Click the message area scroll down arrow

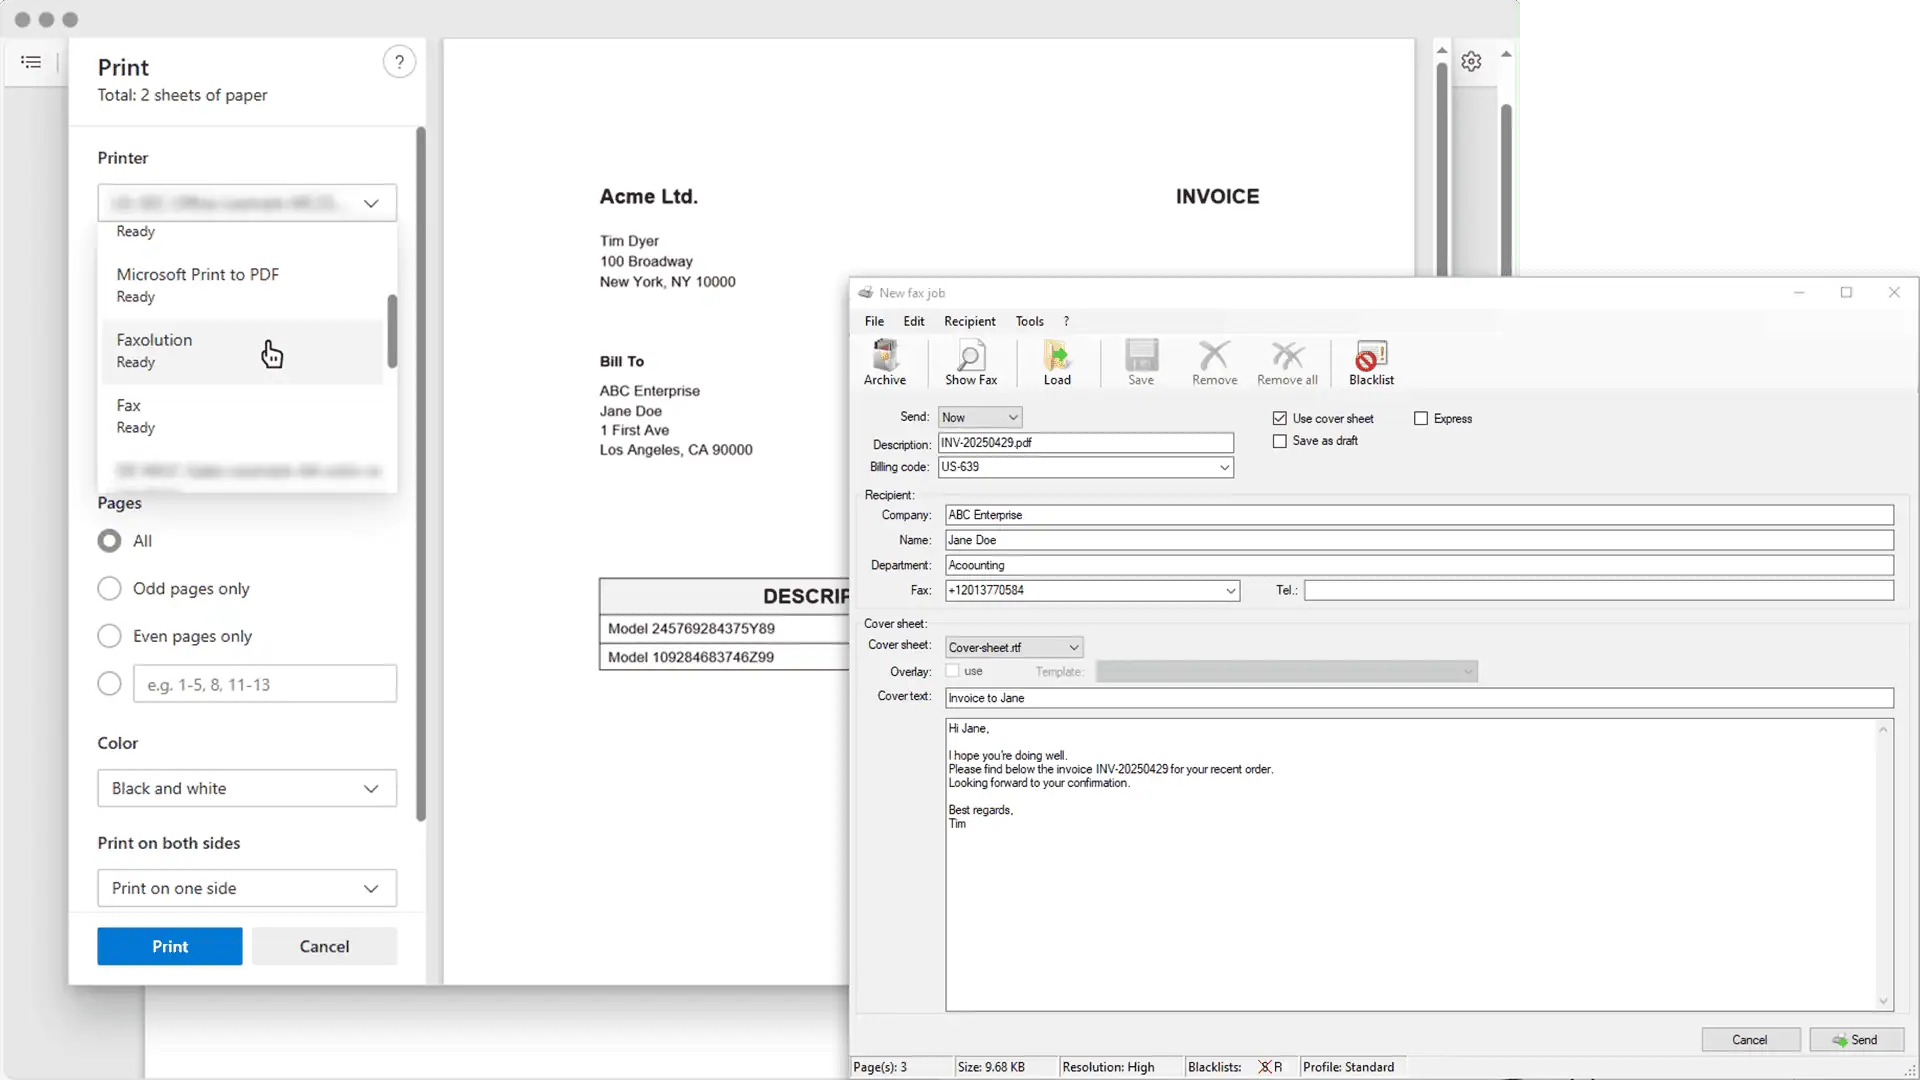(1883, 1001)
